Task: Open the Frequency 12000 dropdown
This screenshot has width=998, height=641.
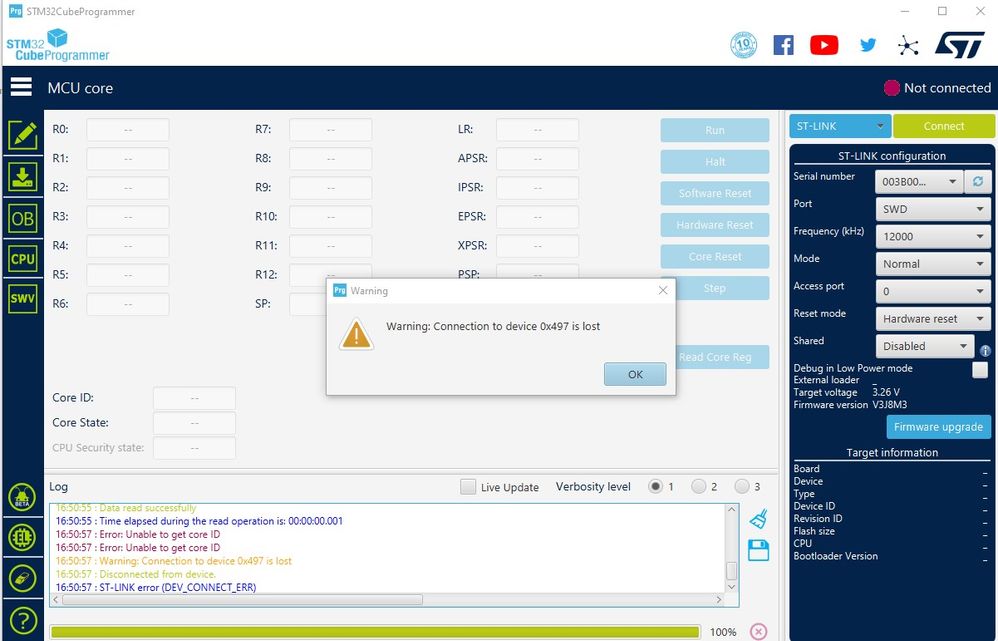Action: (933, 236)
